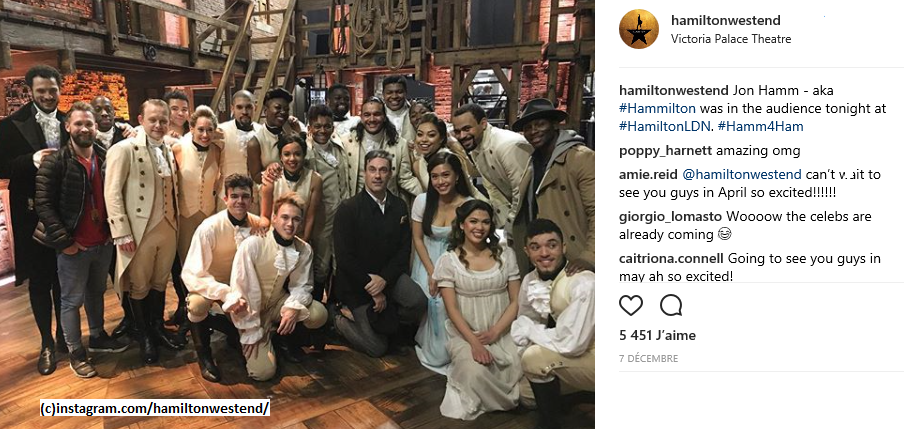Viewport: 904px width, 429px height.
Task: Open the giorgio_lomasto commenter profile
Action: tap(671, 217)
